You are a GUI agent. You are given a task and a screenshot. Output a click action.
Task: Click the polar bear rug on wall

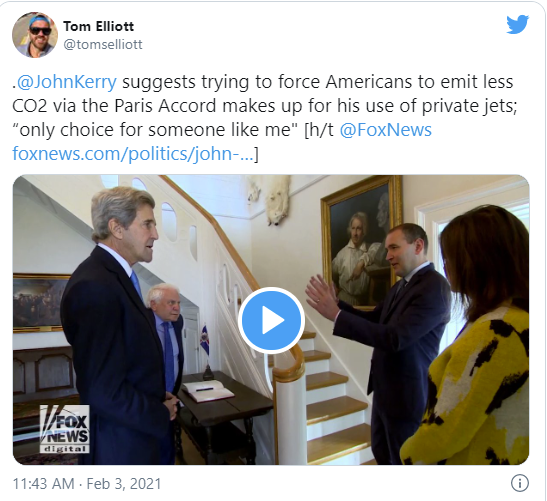point(270,199)
